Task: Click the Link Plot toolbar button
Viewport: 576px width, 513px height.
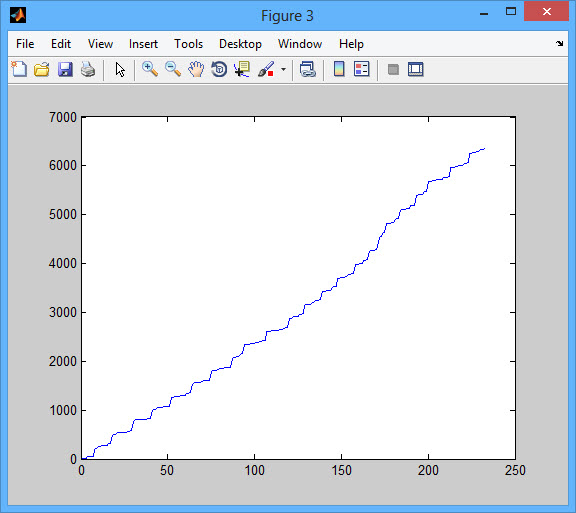Action: 307,69
